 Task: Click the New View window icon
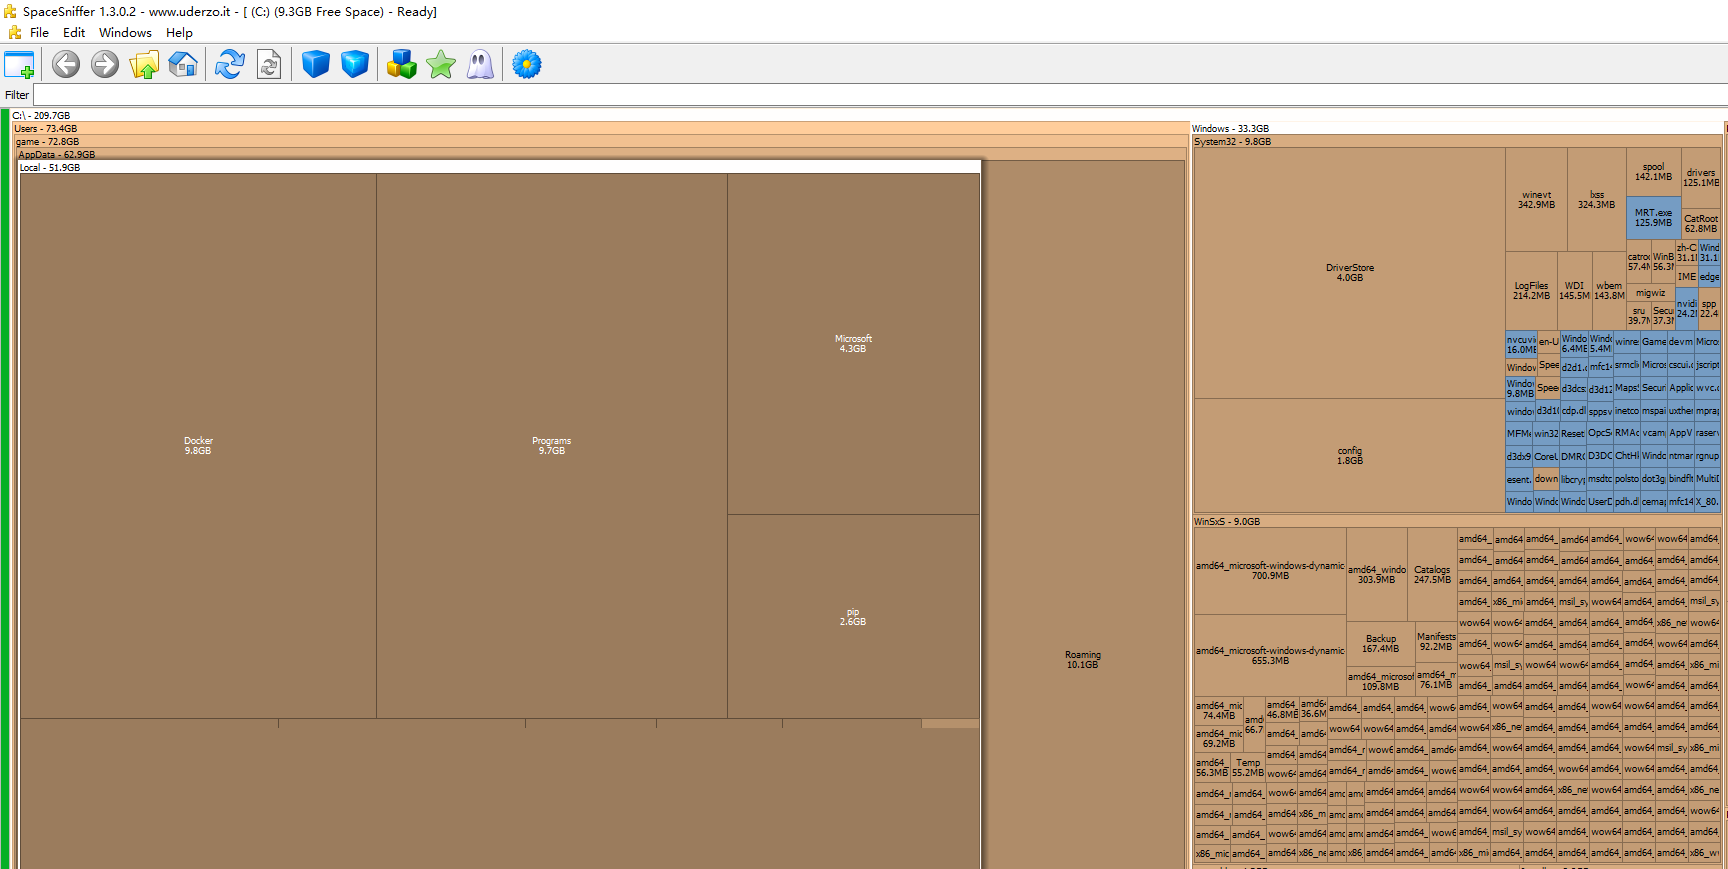19,65
